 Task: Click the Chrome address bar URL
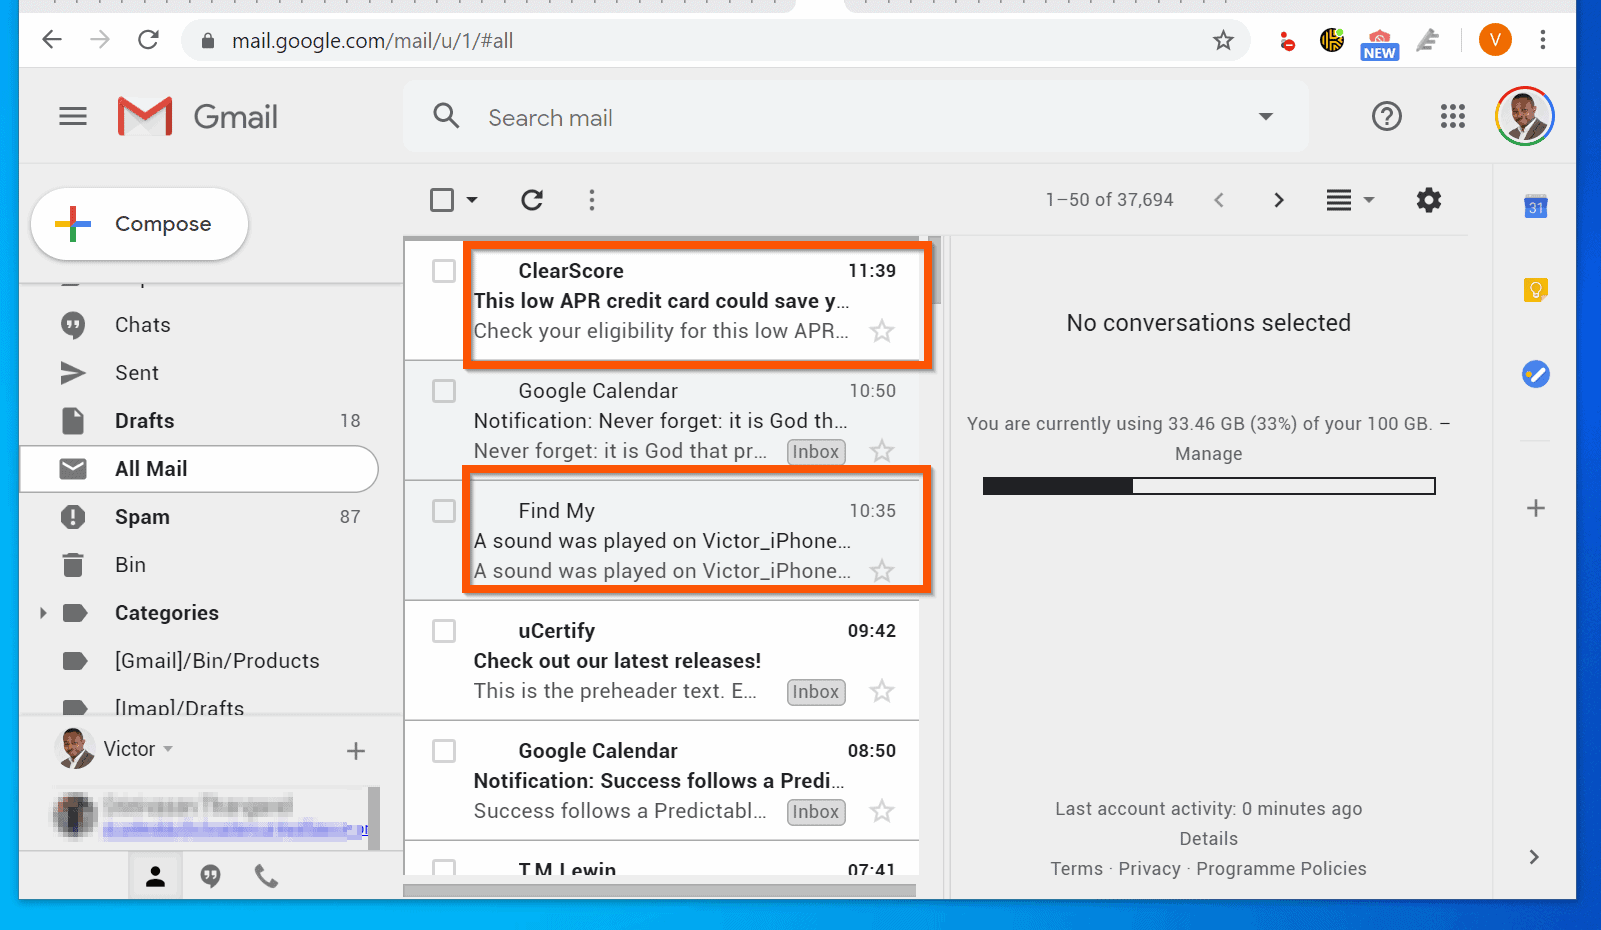pyautogui.click(x=372, y=41)
